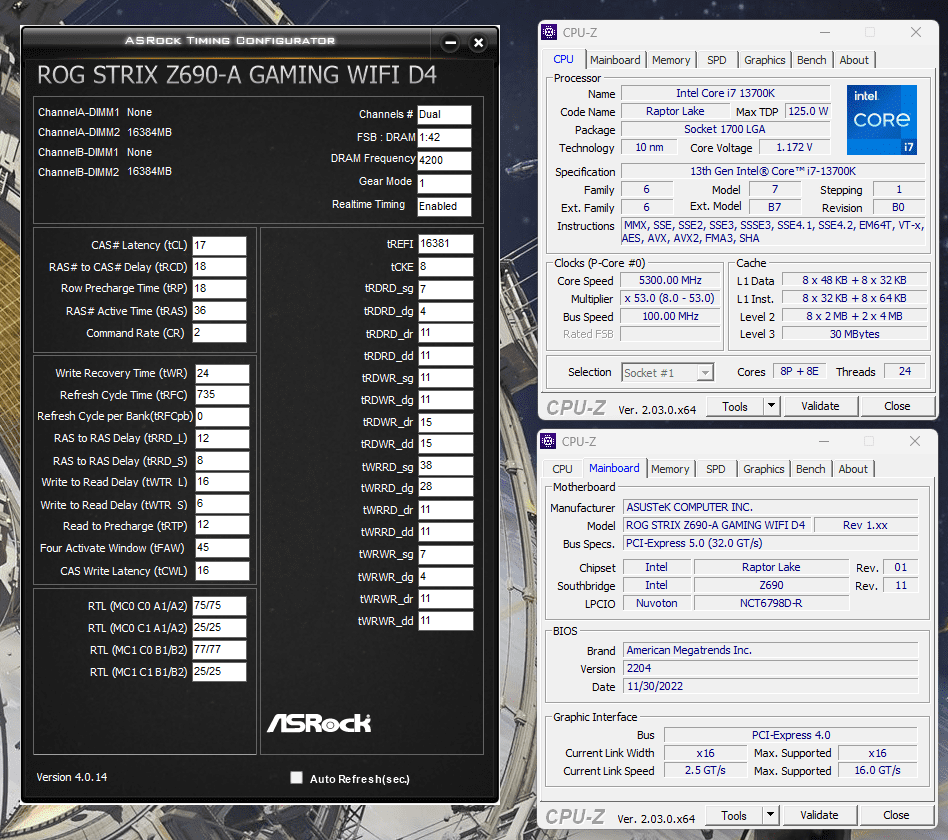948x840 pixels.
Task: Click the Command Rate (CR) field
Action: [x=219, y=333]
